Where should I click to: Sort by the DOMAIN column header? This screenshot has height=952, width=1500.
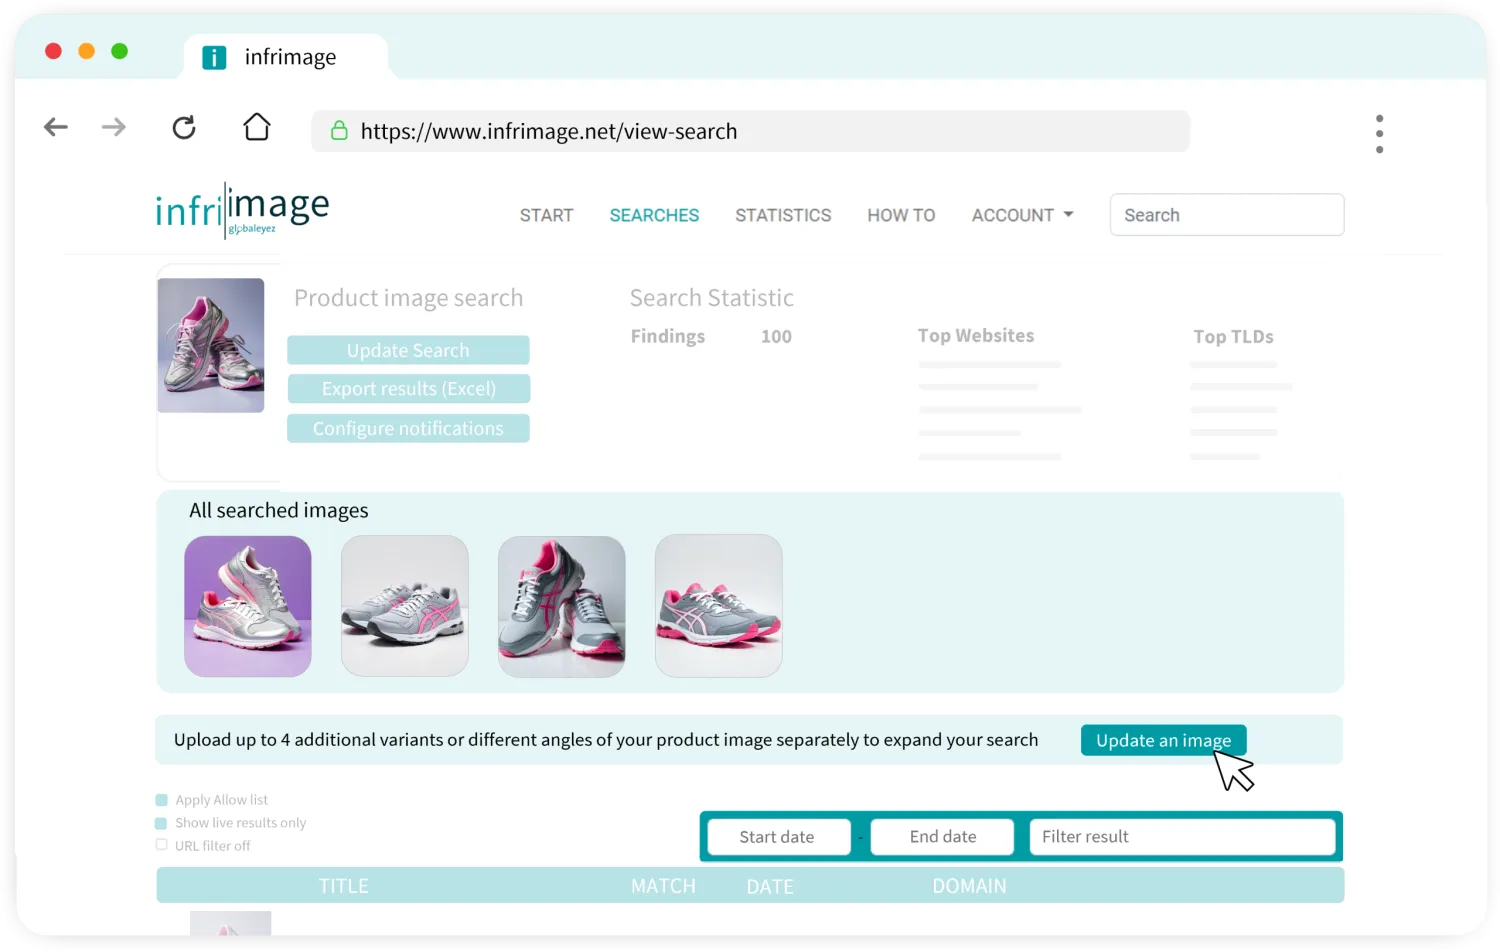pyautogui.click(x=969, y=886)
